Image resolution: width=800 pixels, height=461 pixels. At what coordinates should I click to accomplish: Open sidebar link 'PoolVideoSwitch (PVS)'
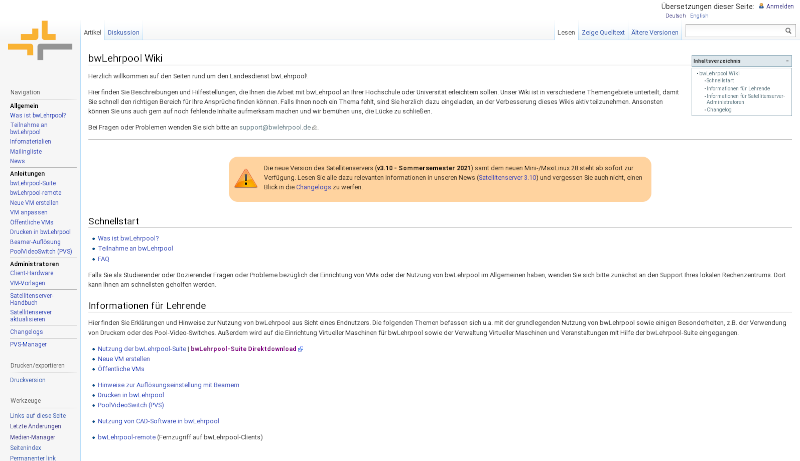tap(41, 251)
